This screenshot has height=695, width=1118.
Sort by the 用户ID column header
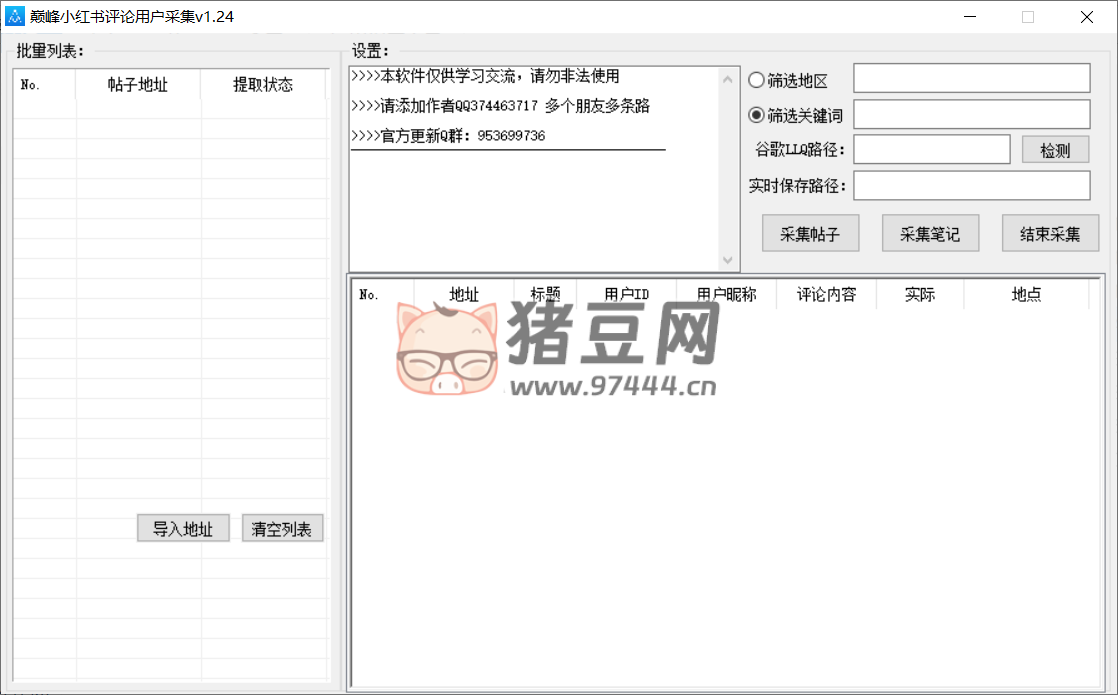626,294
